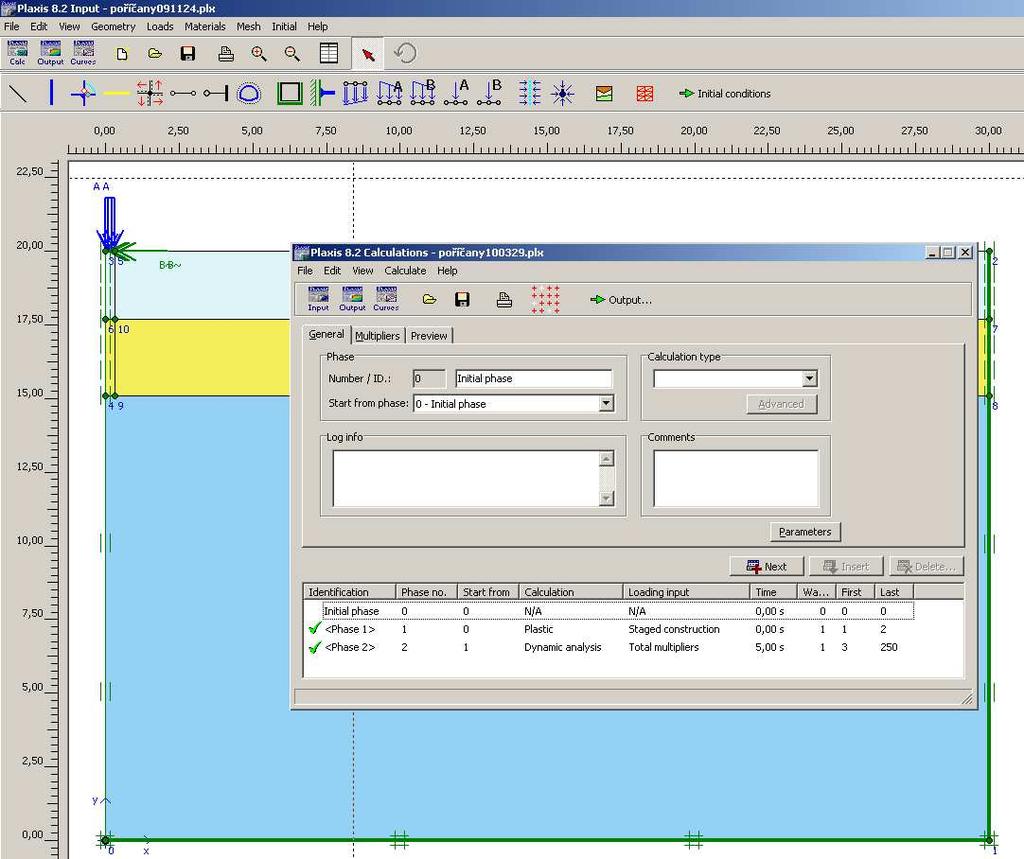Open Mesh menu in Input window
The width and height of the screenshot is (1024, 859).
248,26
